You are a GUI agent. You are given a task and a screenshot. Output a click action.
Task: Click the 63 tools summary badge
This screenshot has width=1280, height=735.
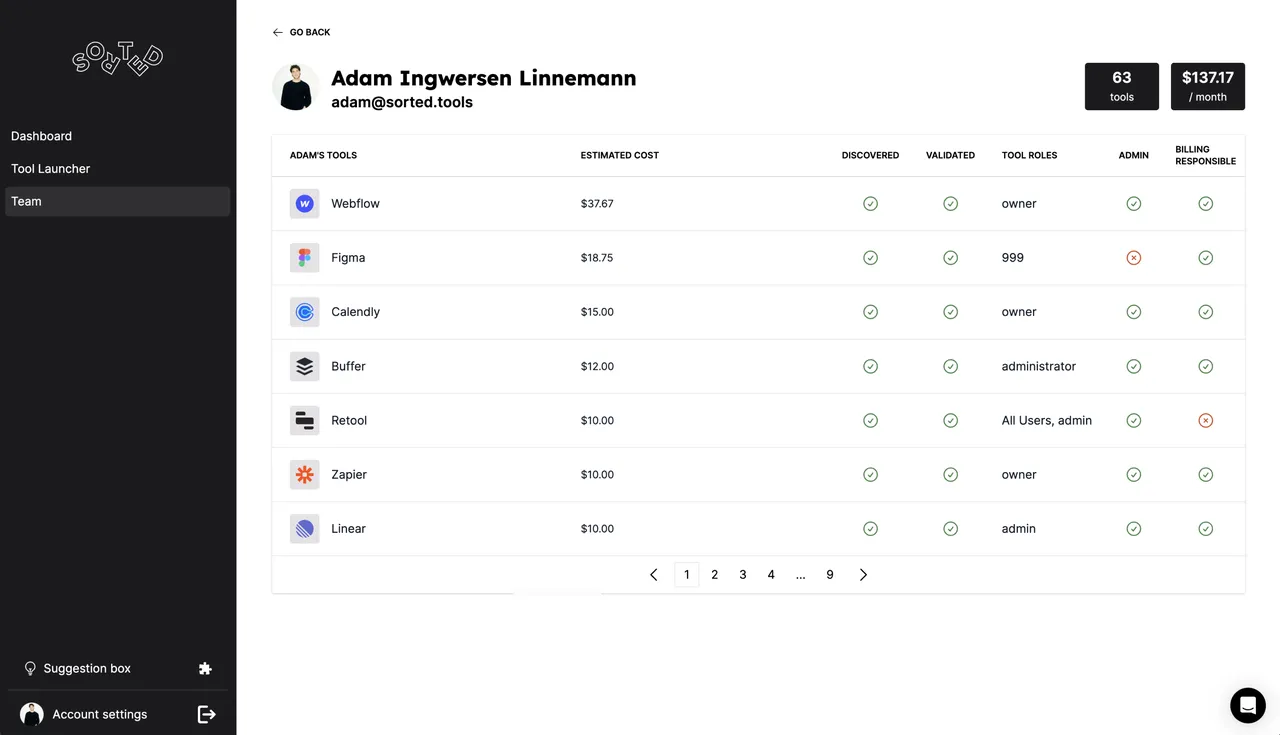pyautogui.click(x=1122, y=86)
